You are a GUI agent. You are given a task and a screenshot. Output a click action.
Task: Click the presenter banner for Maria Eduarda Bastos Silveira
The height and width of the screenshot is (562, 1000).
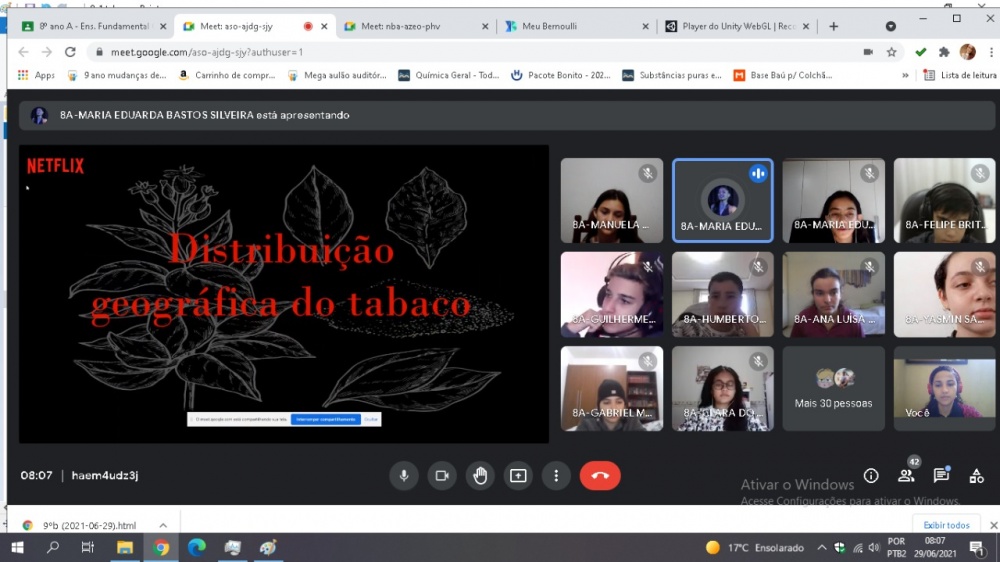[x=507, y=115]
